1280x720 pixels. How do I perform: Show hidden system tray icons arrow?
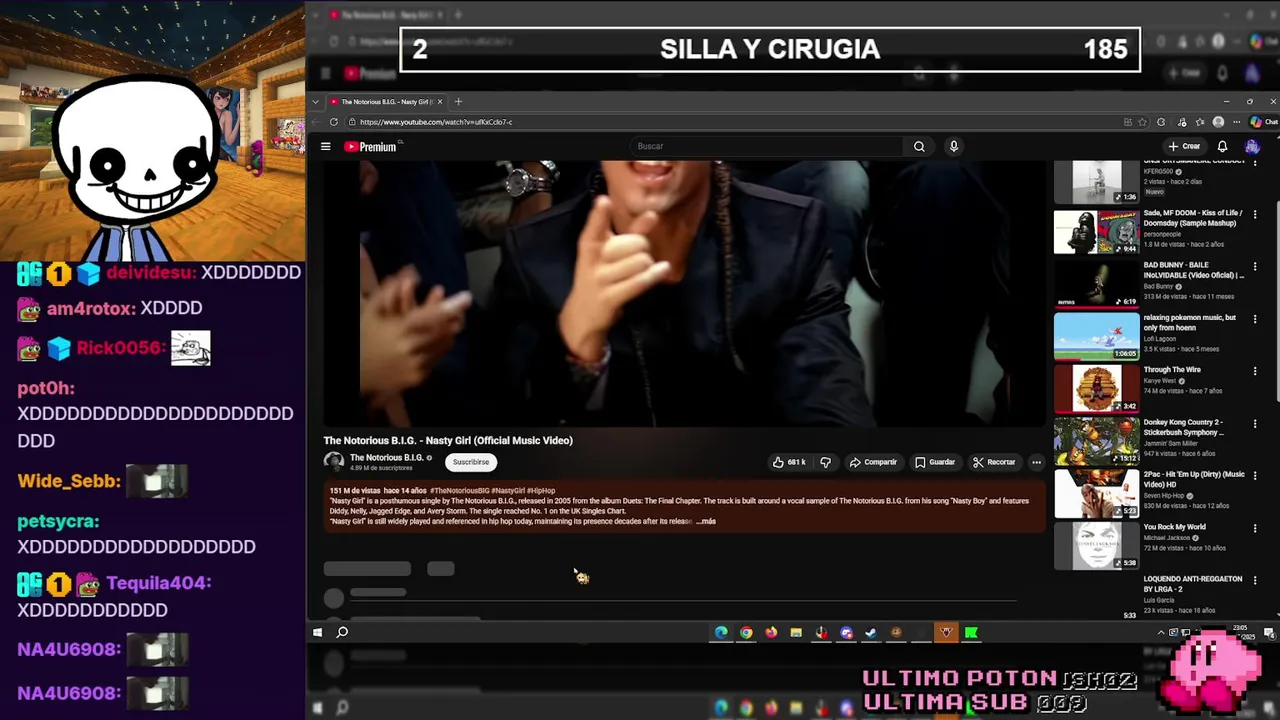click(1161, 633)
